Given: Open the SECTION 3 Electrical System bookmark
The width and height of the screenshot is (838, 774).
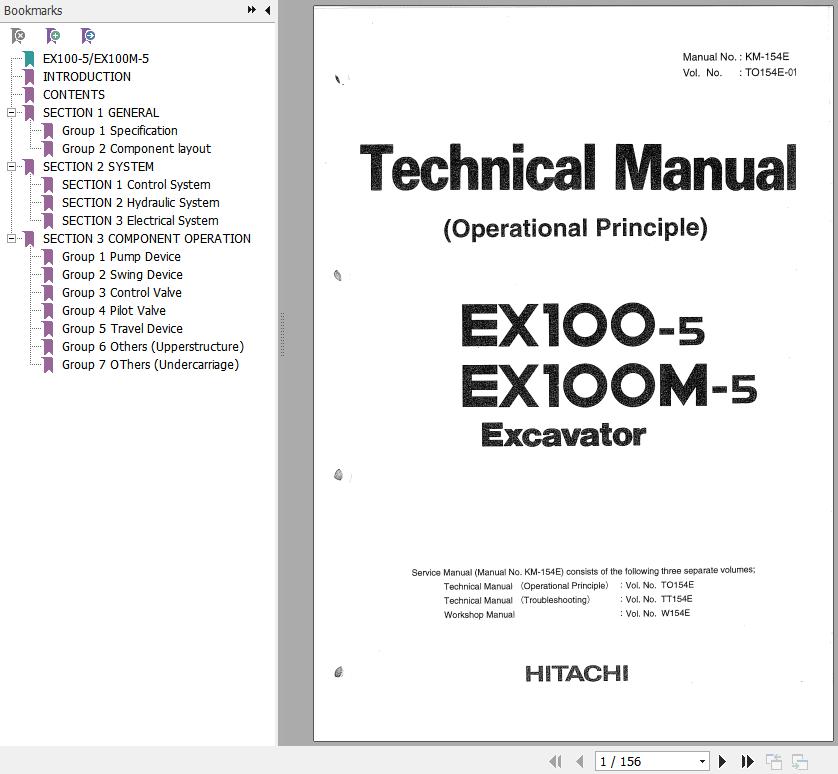Looking at the screenshot, I should pos(140,221).
